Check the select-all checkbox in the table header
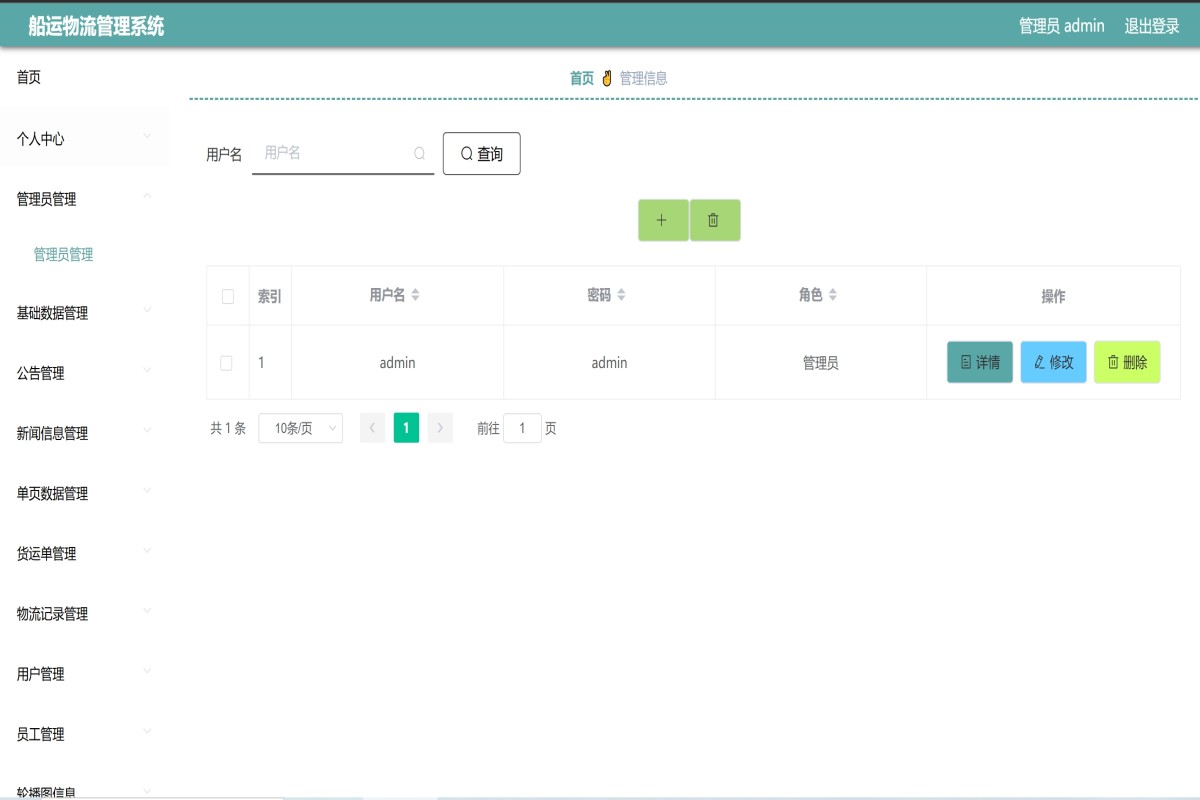 [x=227, y=295]
